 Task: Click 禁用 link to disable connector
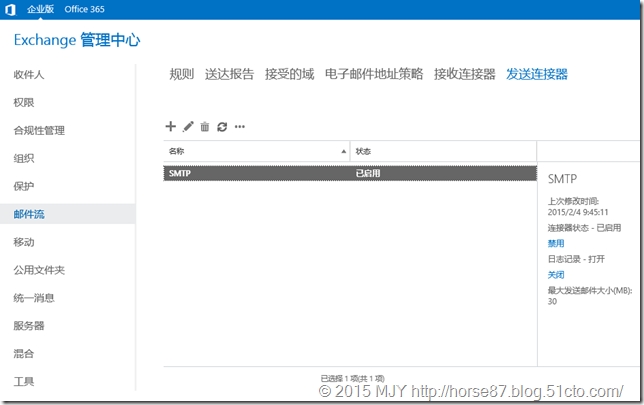click(x=555, y=243)
